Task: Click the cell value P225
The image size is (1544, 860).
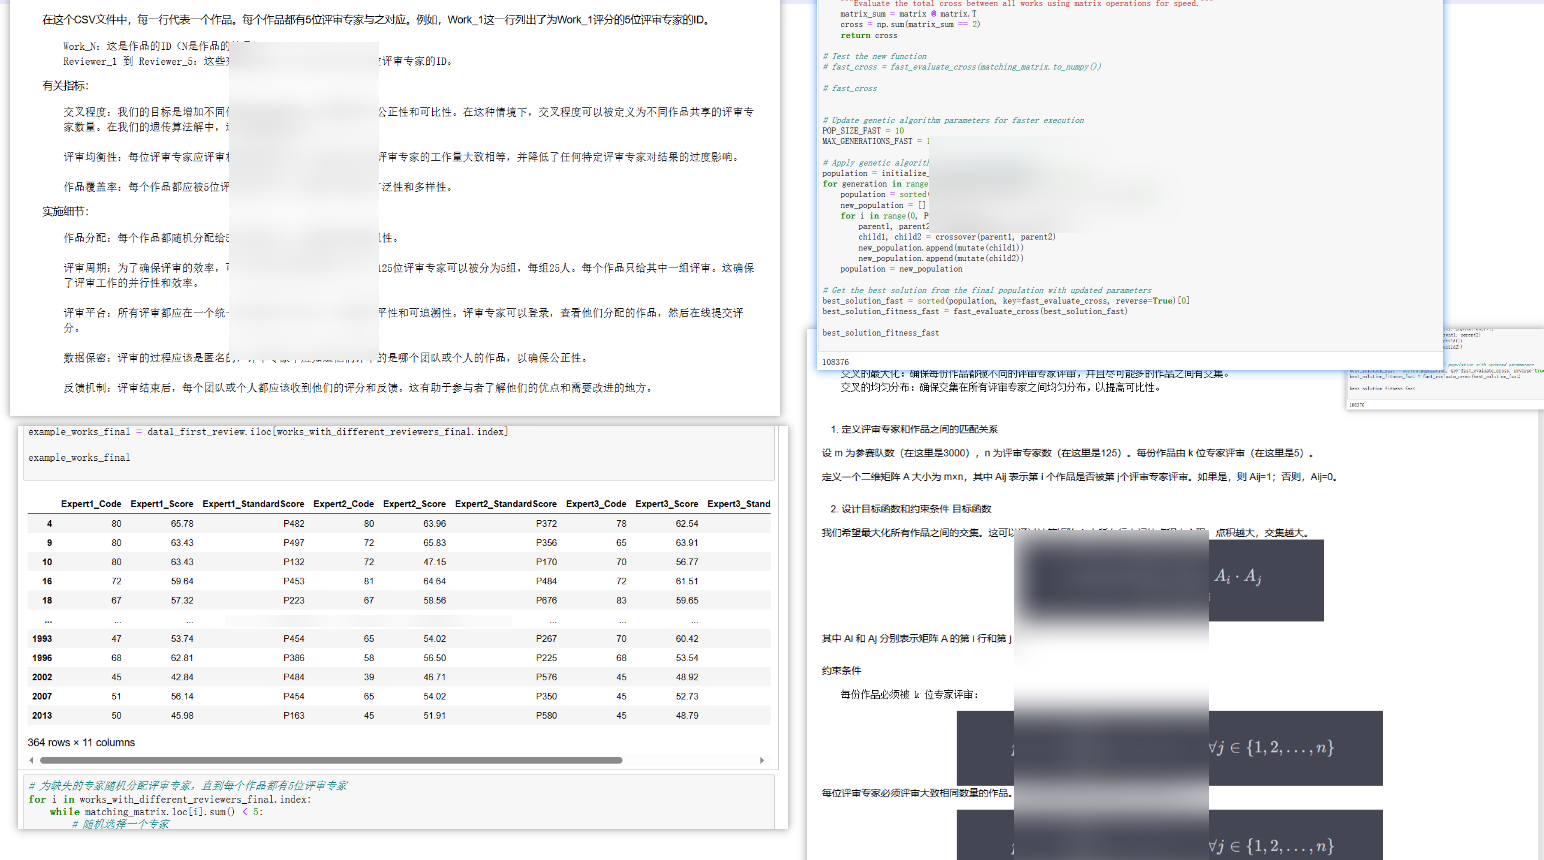Action: click(546, 658)
